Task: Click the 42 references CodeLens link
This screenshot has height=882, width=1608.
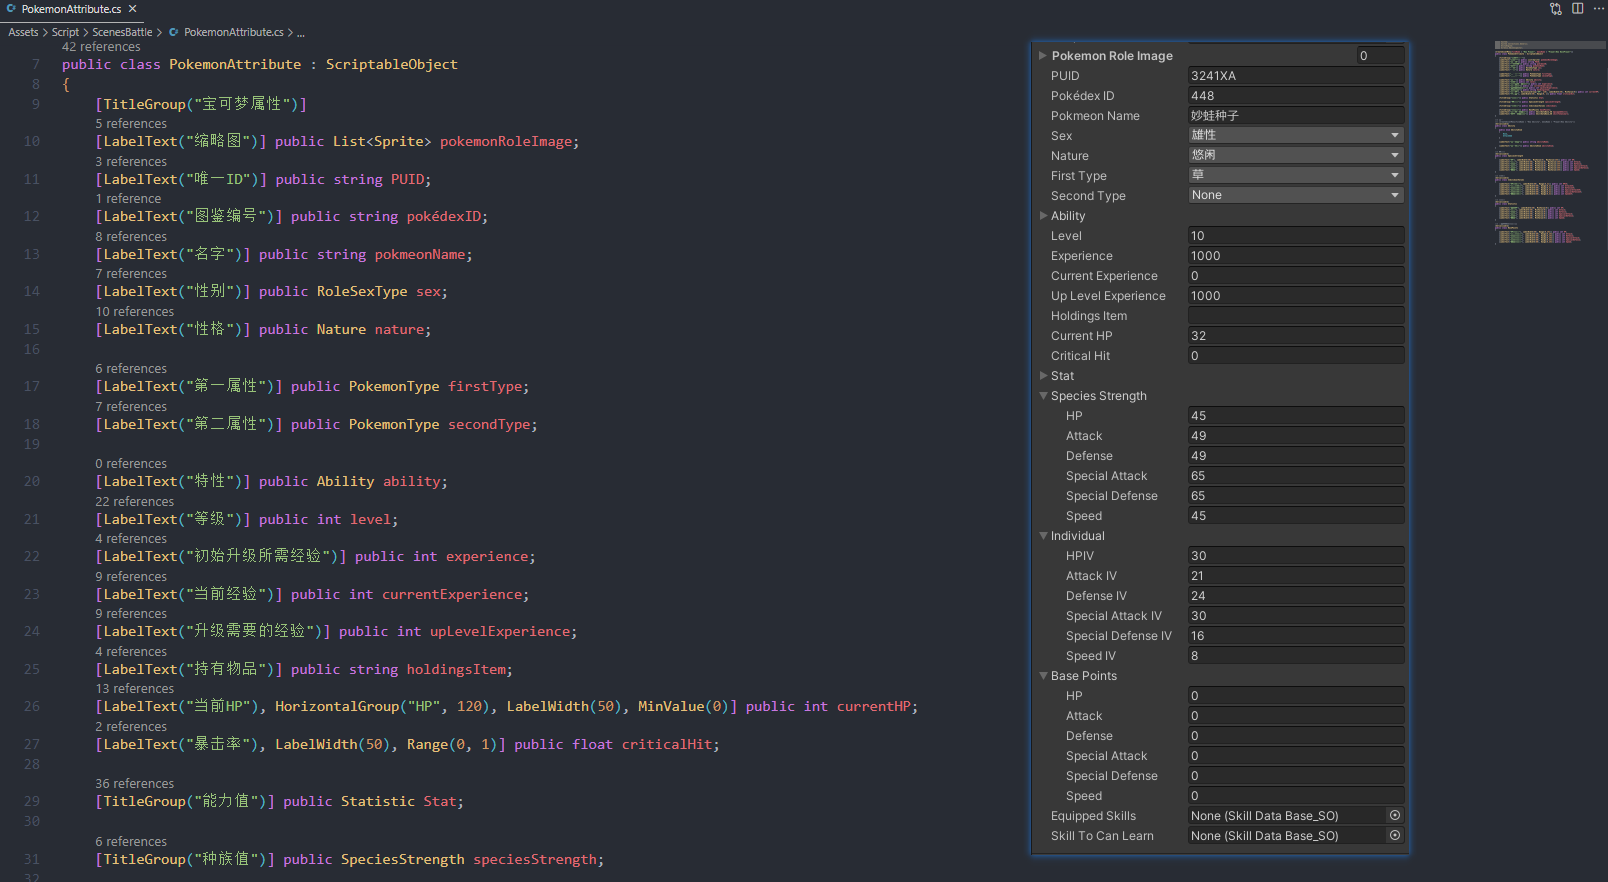Action: click(101, 47)
